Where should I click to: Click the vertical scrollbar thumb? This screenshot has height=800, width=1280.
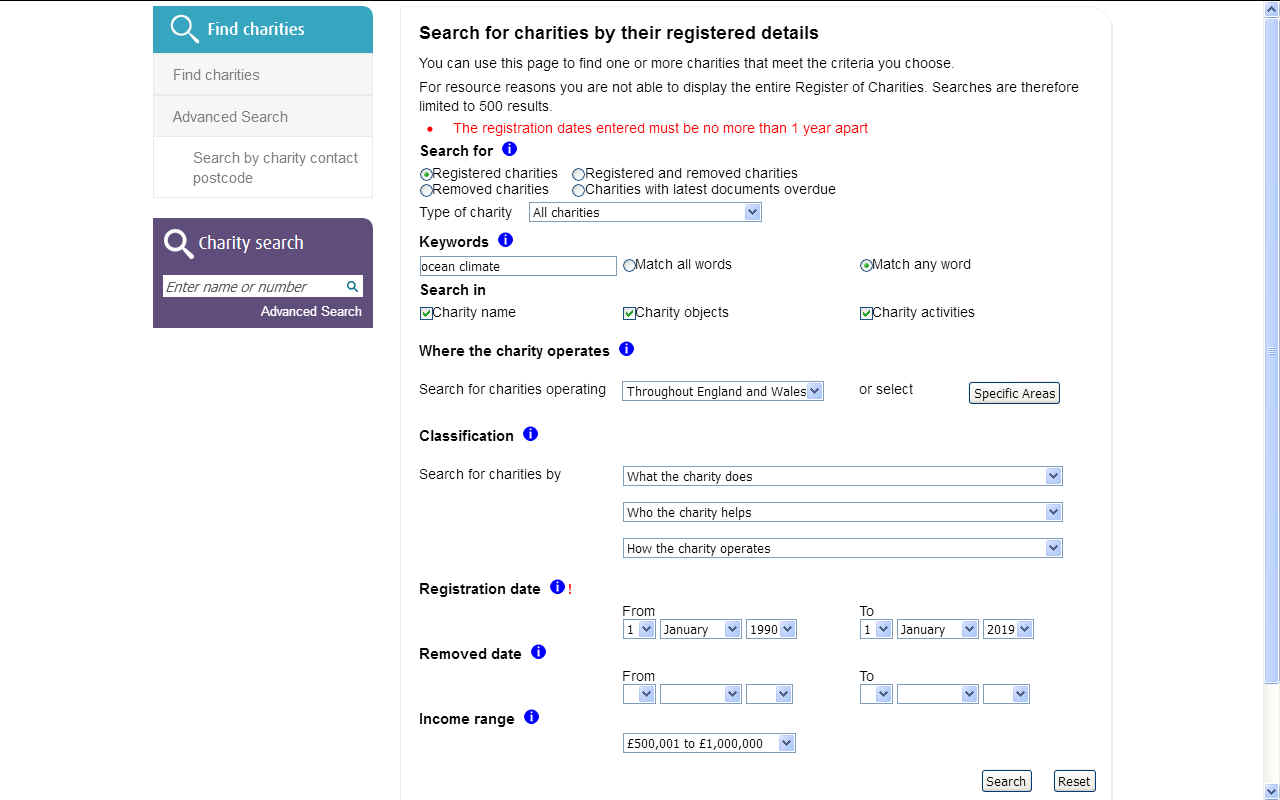[1272, 351]
